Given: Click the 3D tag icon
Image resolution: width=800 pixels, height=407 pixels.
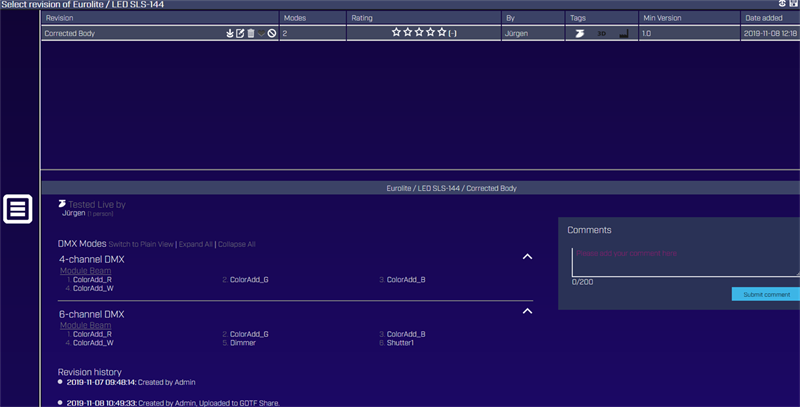Looking at the screenshot, I should (602, 34).
